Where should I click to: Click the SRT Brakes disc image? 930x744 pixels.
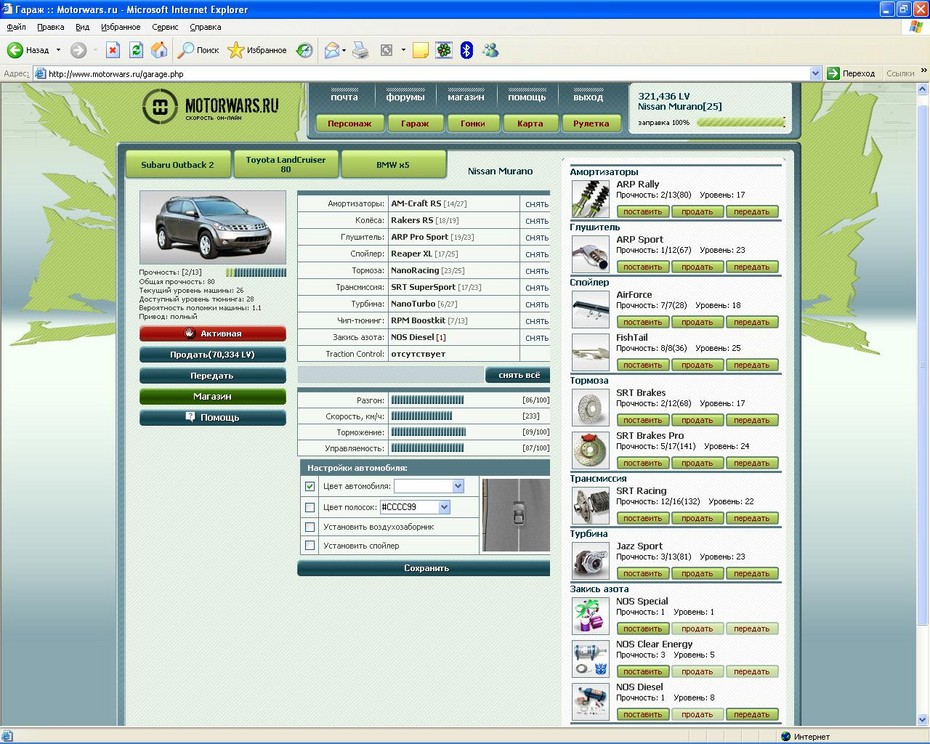click(x=590, y=407)
